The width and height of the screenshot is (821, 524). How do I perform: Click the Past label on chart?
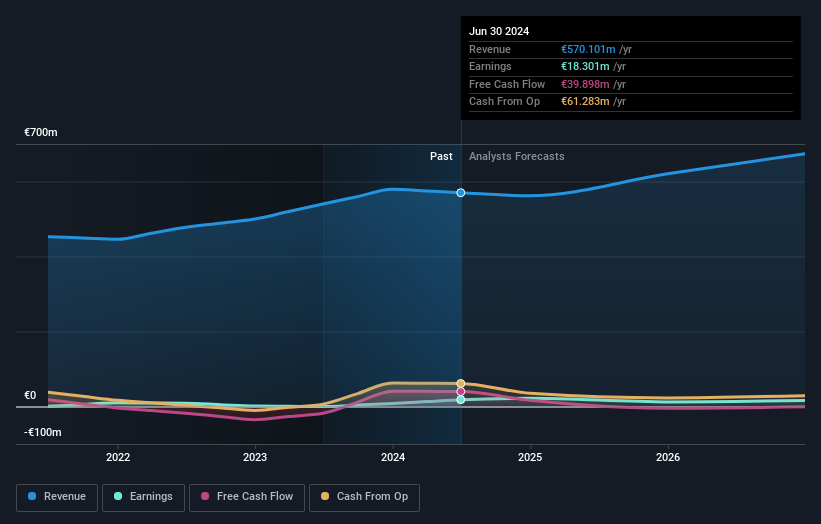441,156
